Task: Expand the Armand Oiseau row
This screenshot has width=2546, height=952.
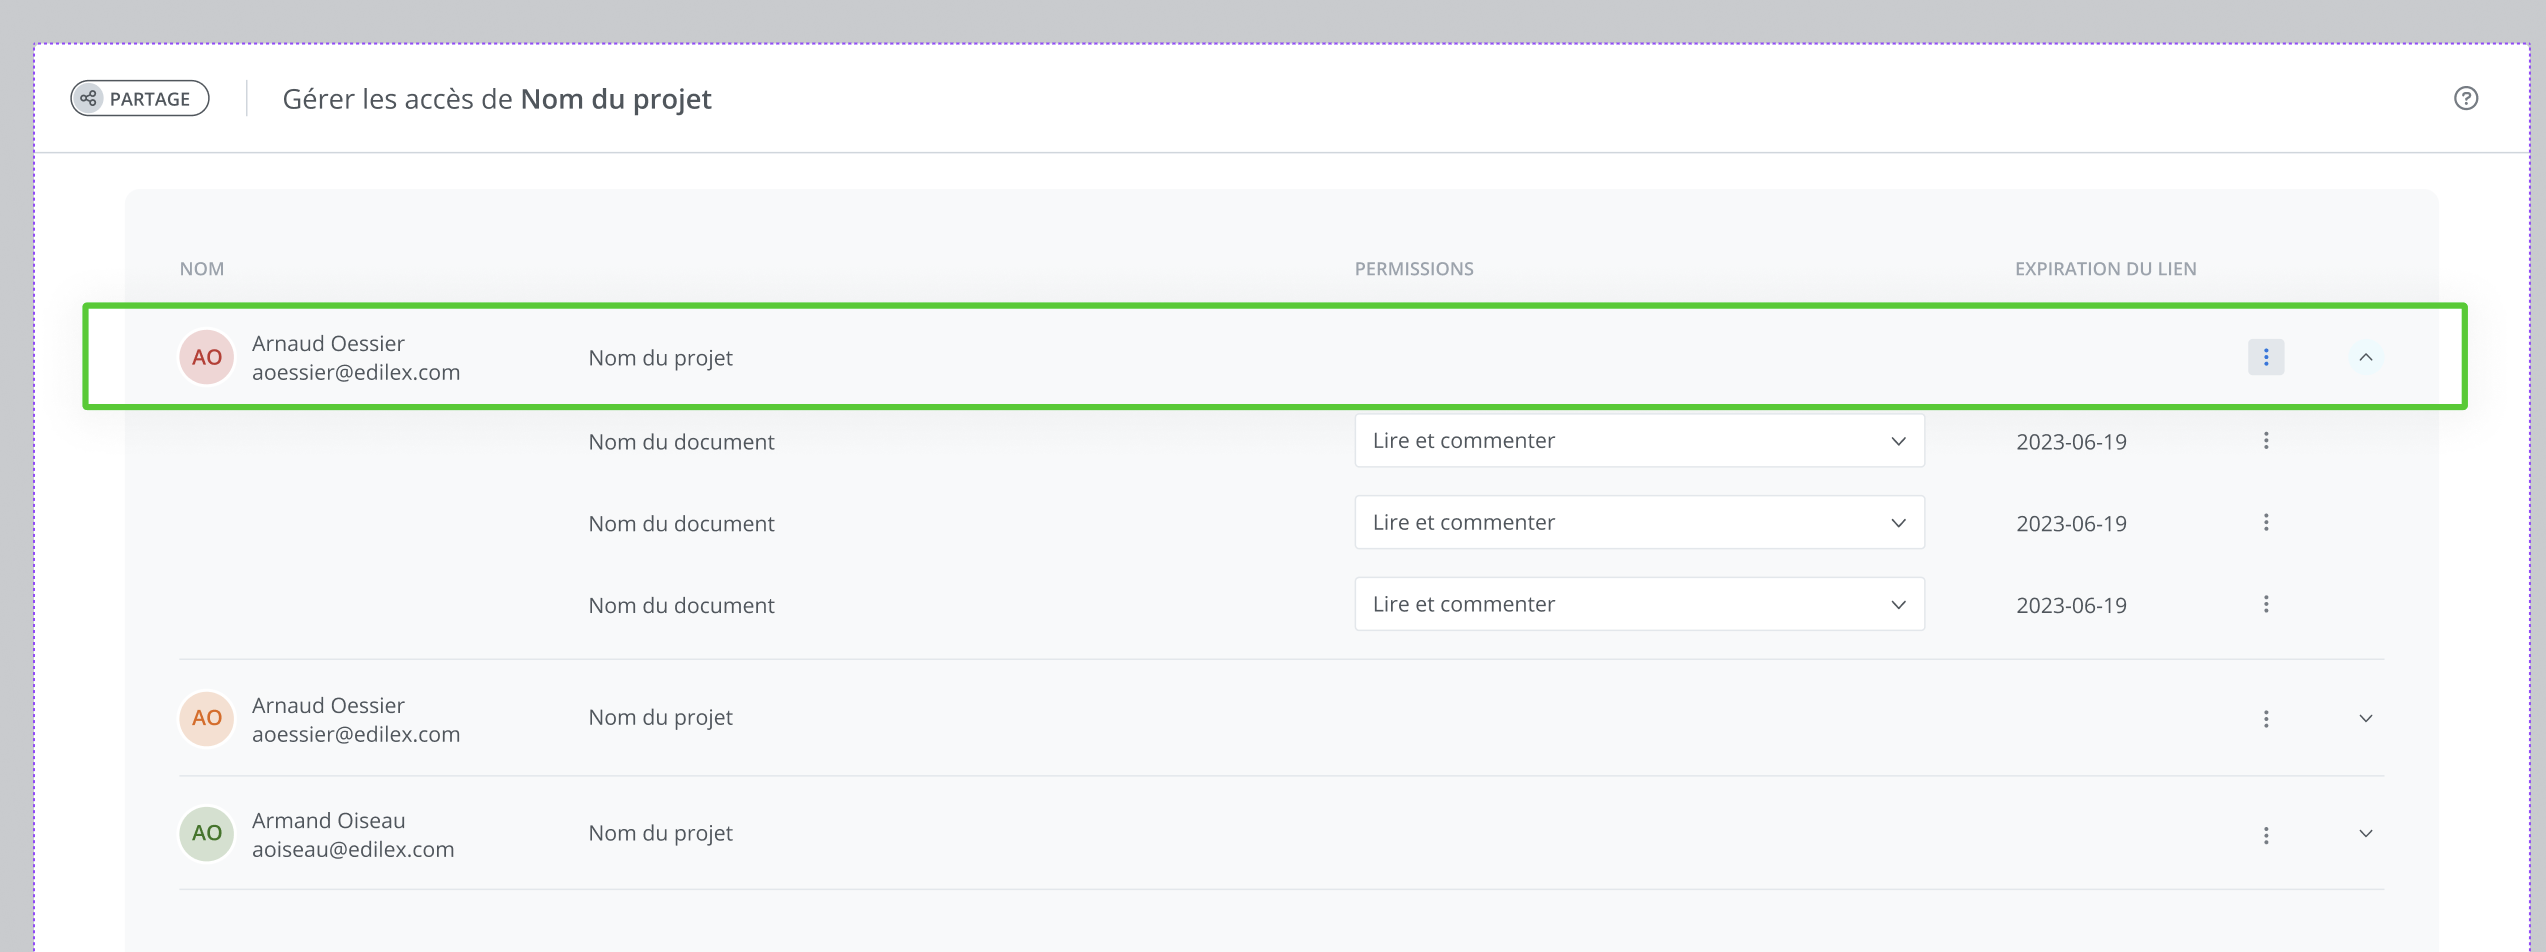Action: click(x=2365, y=834)
